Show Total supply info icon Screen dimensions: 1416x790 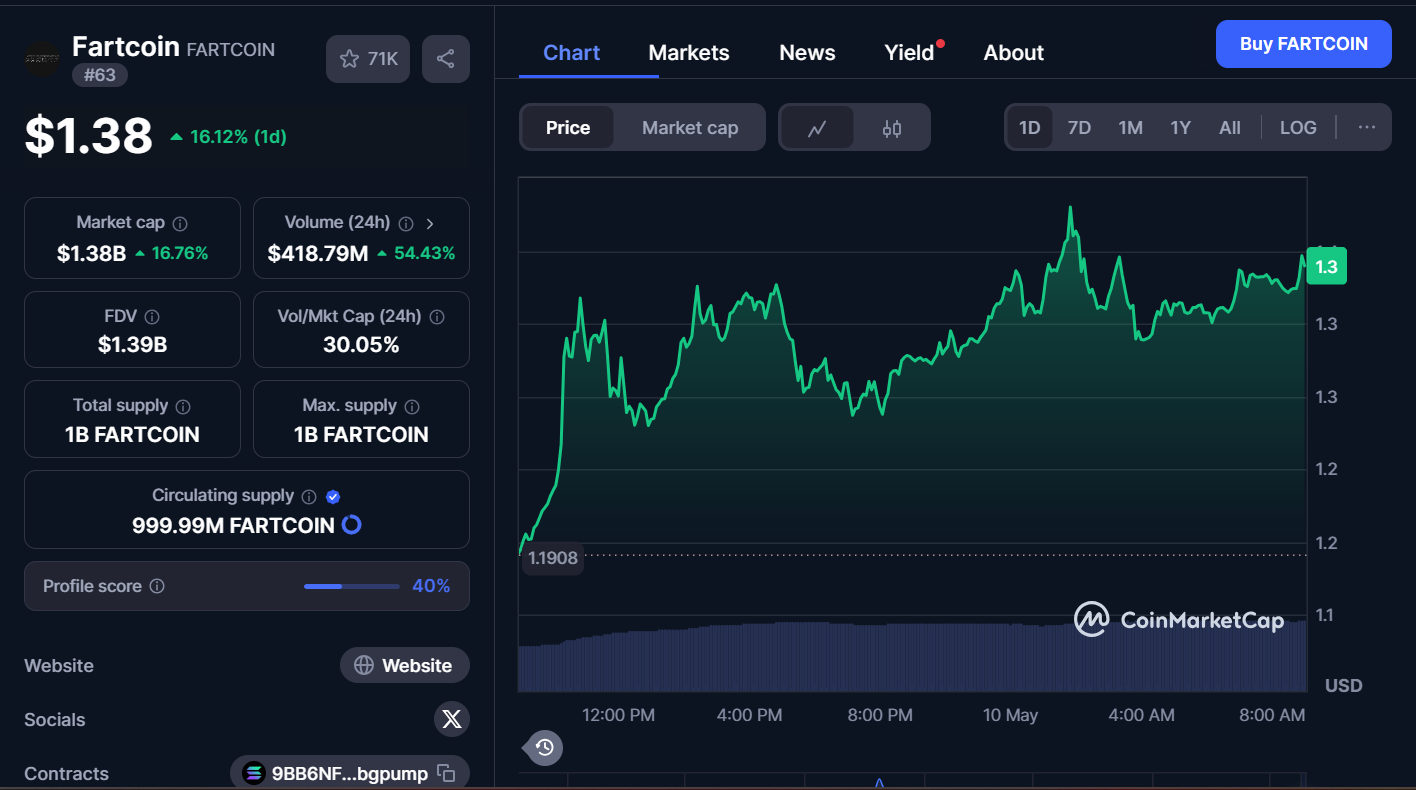click(183, 407)
